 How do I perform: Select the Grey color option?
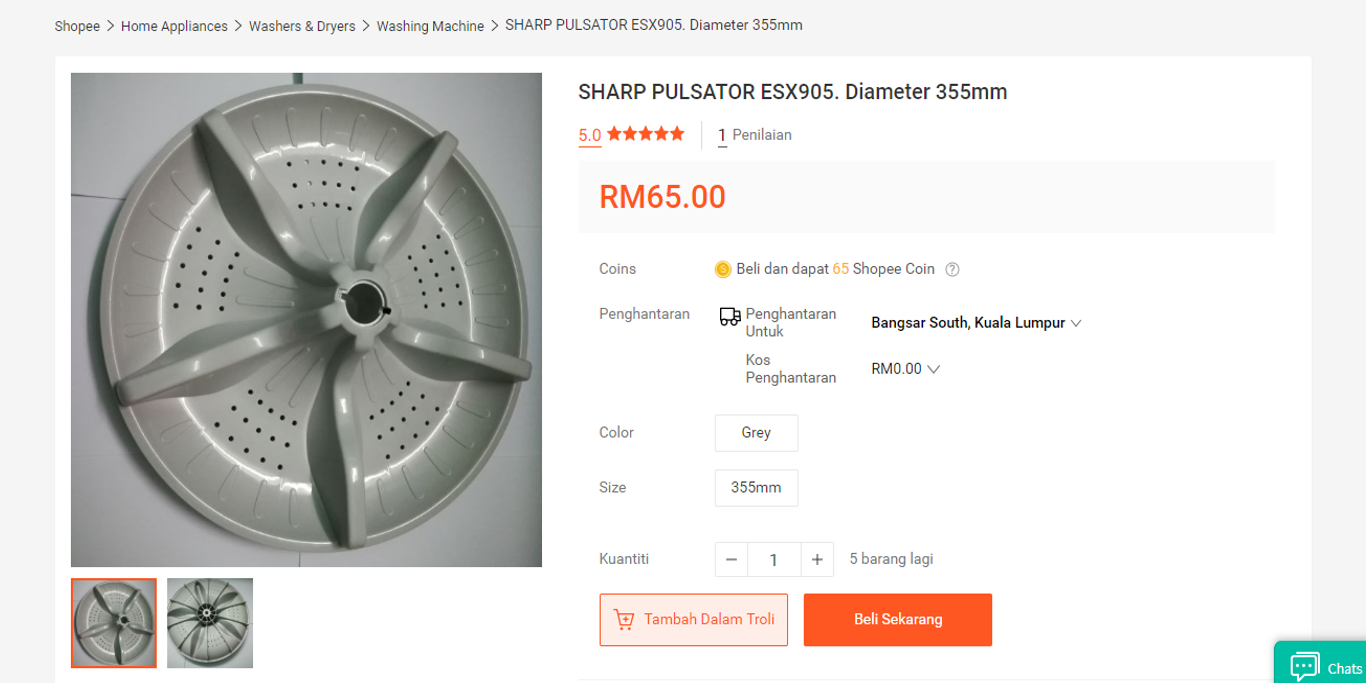[756, 433]
